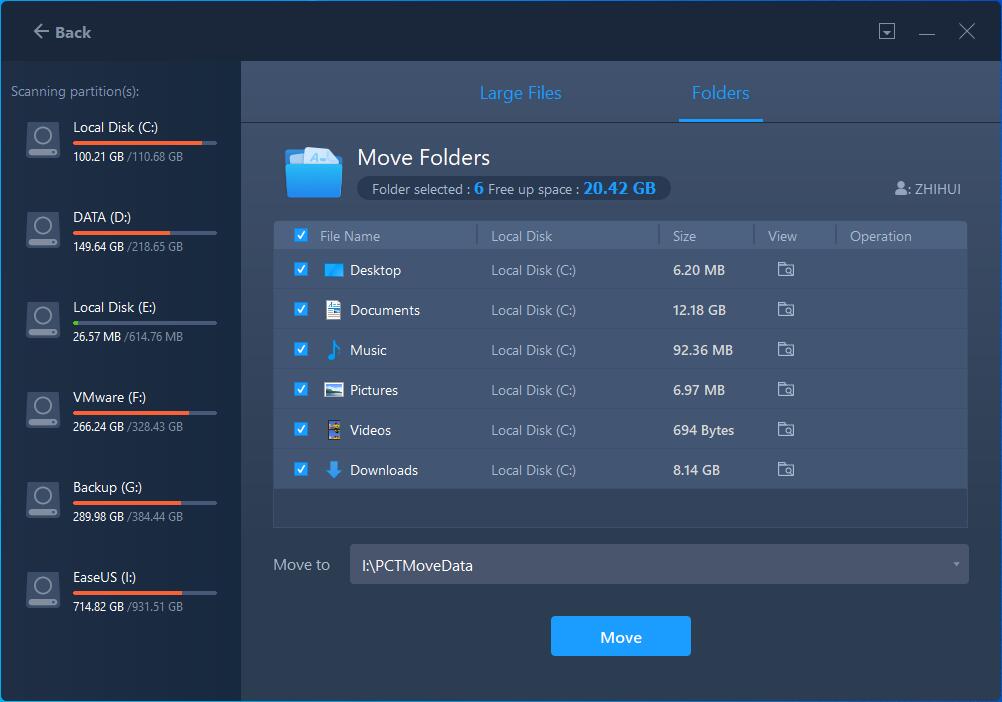Select the Folders tab
Image resolution: width=1002 pixels, height=702 pixels.
coord(720,93)
